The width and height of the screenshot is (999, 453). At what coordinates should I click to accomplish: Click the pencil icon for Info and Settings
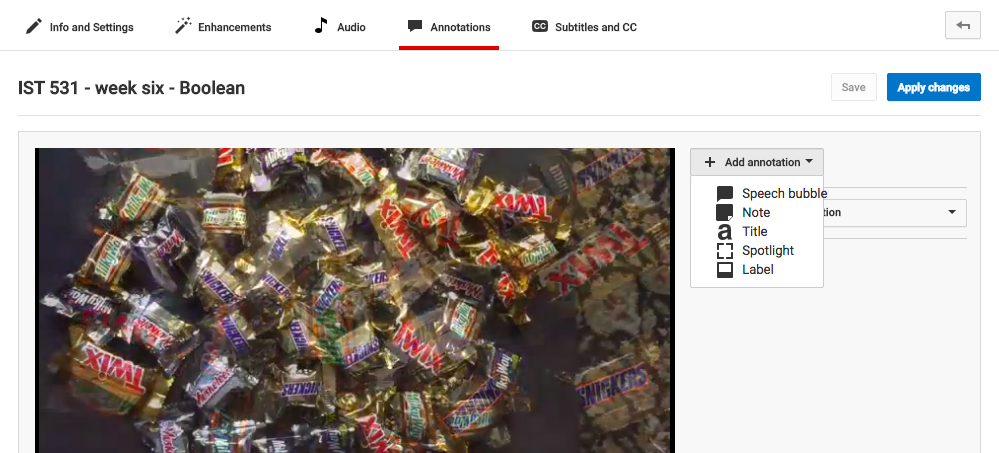(34, 27)
